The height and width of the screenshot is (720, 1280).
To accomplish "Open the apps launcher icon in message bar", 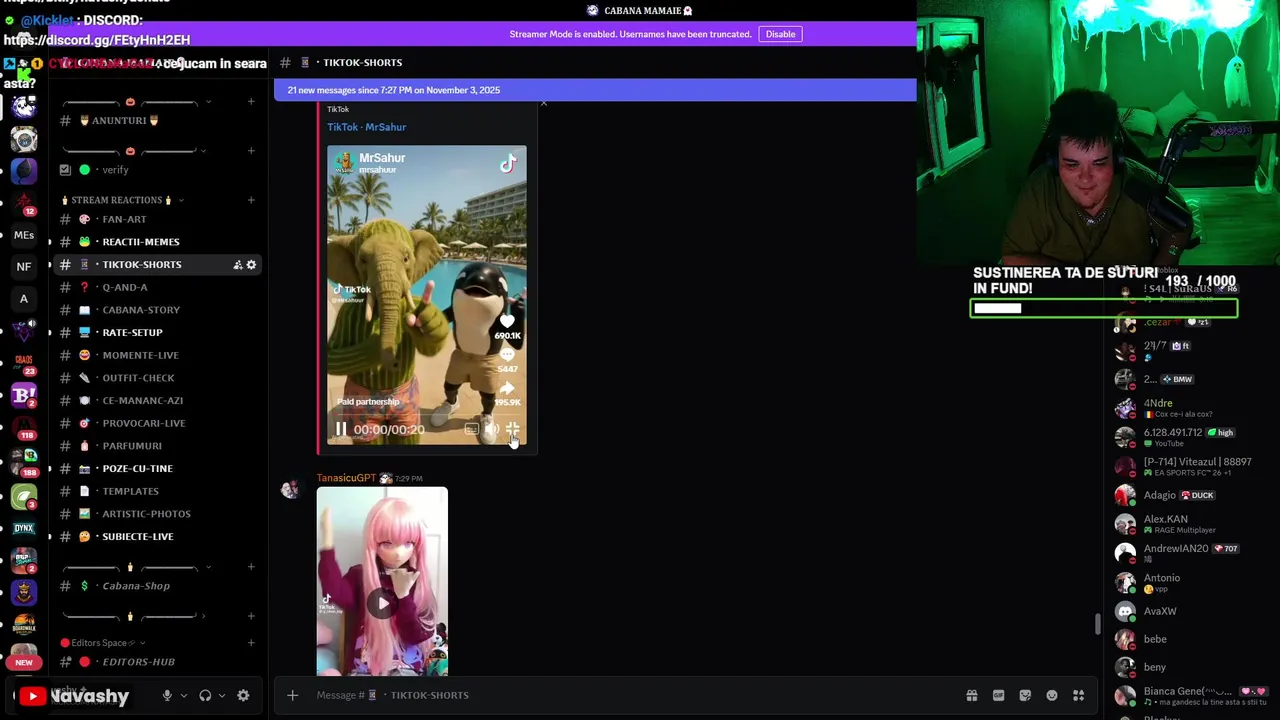I will click(x=1079, y=695).
